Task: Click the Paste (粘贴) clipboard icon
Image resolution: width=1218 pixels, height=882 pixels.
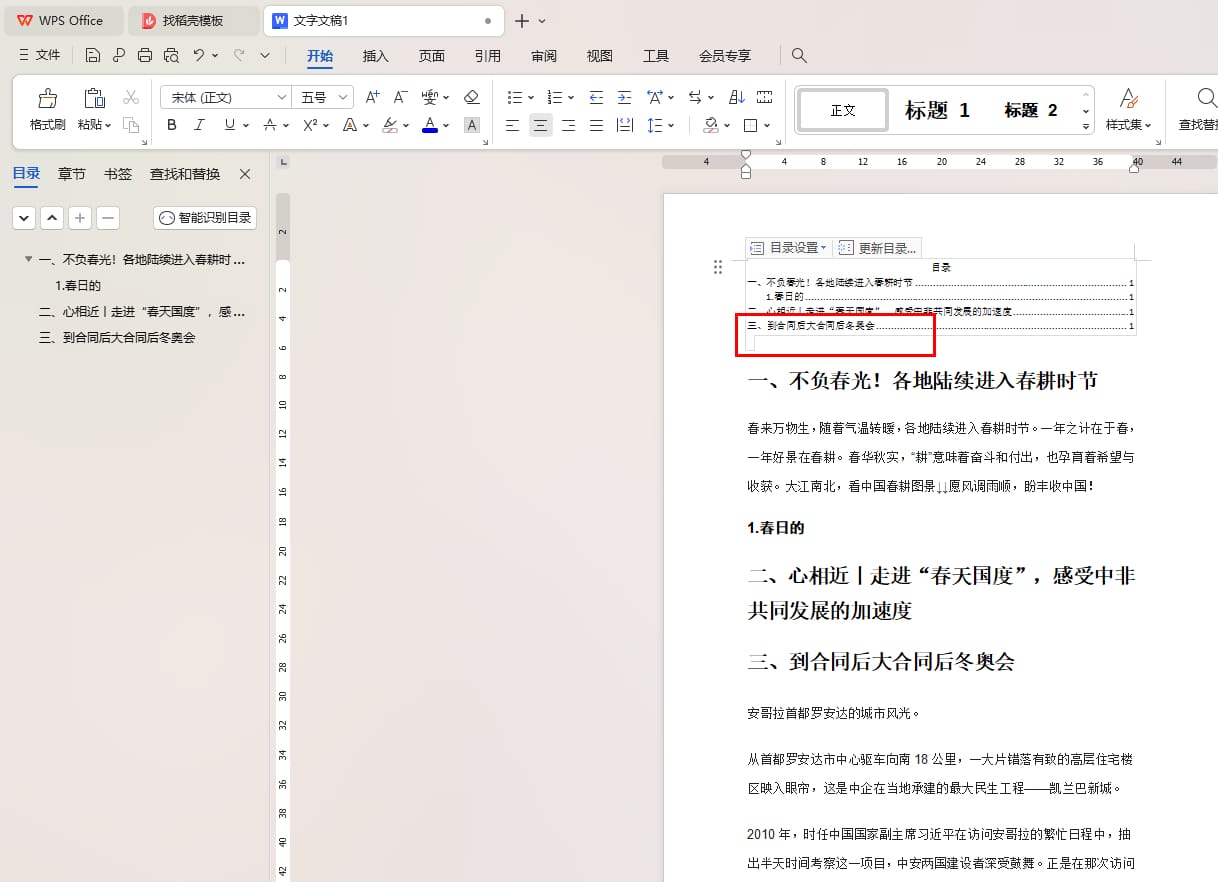Action: (94, 98)
